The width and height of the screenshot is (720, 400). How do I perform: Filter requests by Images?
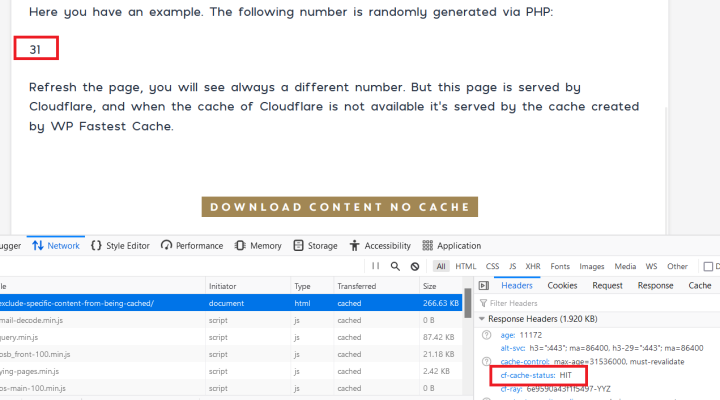pyautogui.click(x=591, y=266)
